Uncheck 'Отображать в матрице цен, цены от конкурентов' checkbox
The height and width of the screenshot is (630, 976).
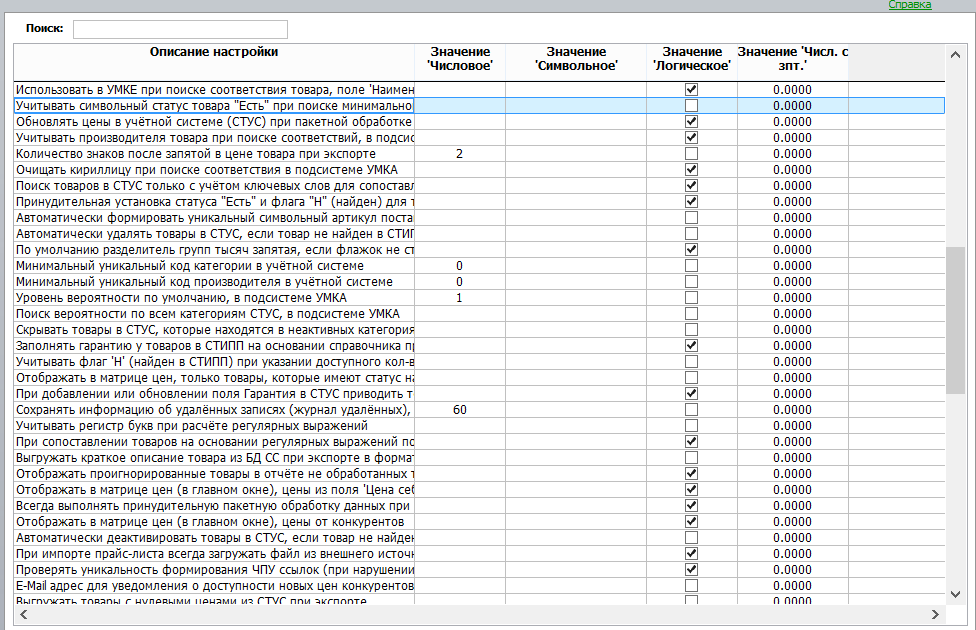[x=692, y=522]
